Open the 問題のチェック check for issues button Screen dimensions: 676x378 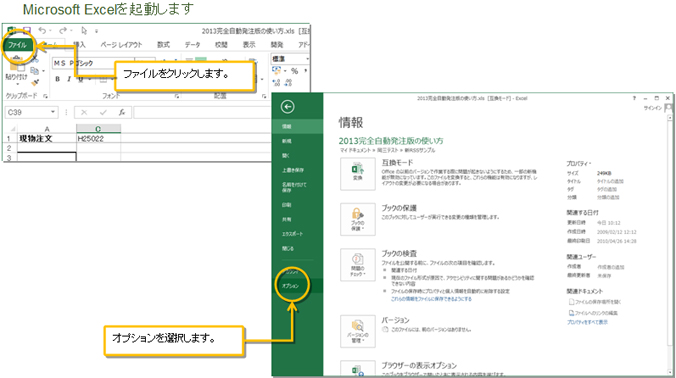[357, 265]
